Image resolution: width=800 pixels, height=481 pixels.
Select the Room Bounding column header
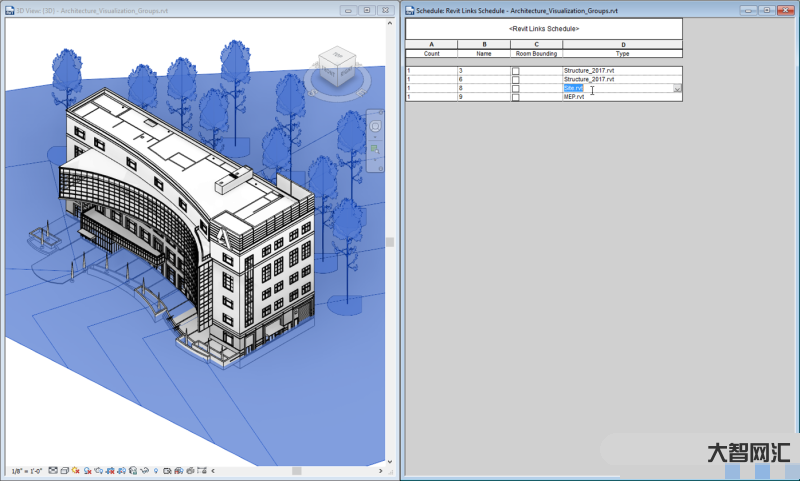pos(535,53)
